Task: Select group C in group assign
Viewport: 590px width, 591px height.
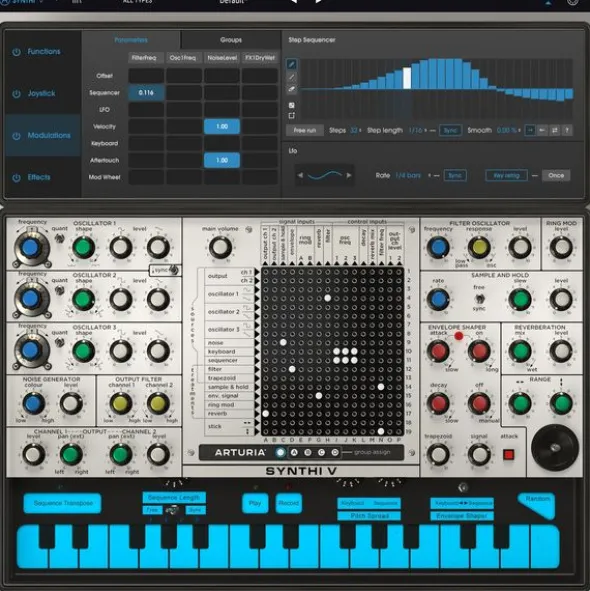Action: tap(322, 452)
